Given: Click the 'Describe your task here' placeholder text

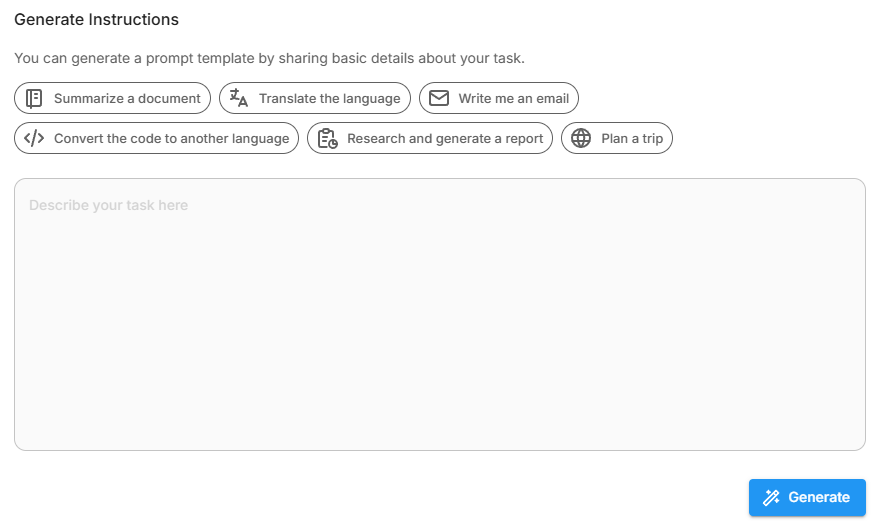Looking at the screenshot, I should [x=108, y=205].
